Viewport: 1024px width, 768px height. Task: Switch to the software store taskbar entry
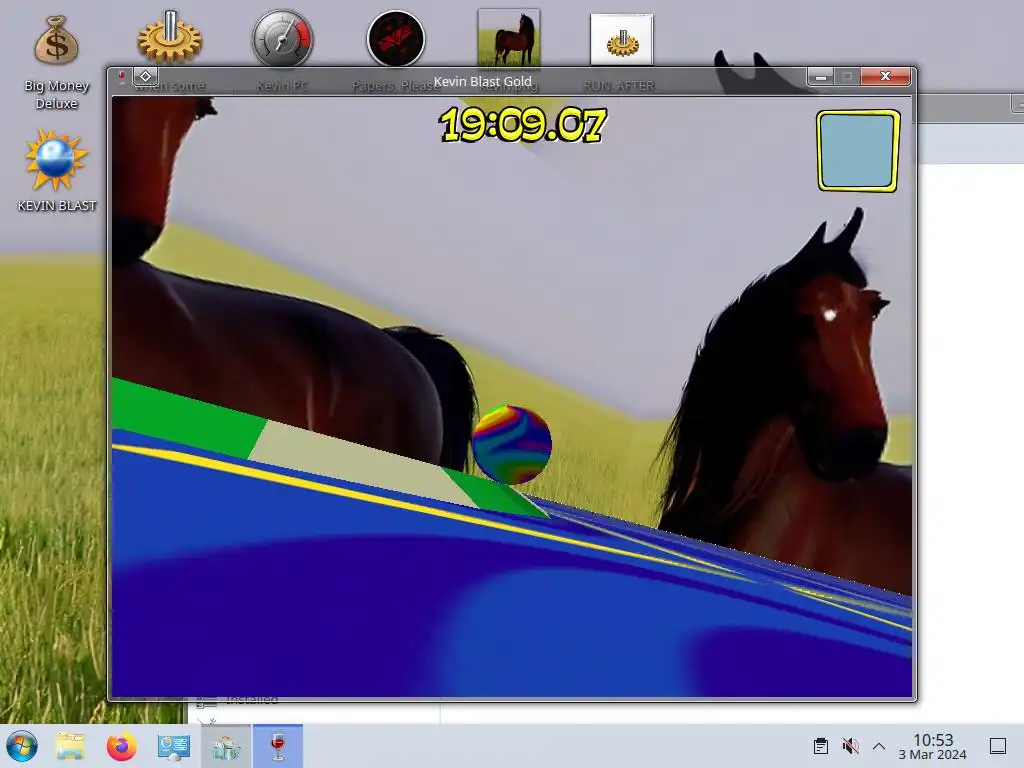pyautogui.click(x=226, y=746)
